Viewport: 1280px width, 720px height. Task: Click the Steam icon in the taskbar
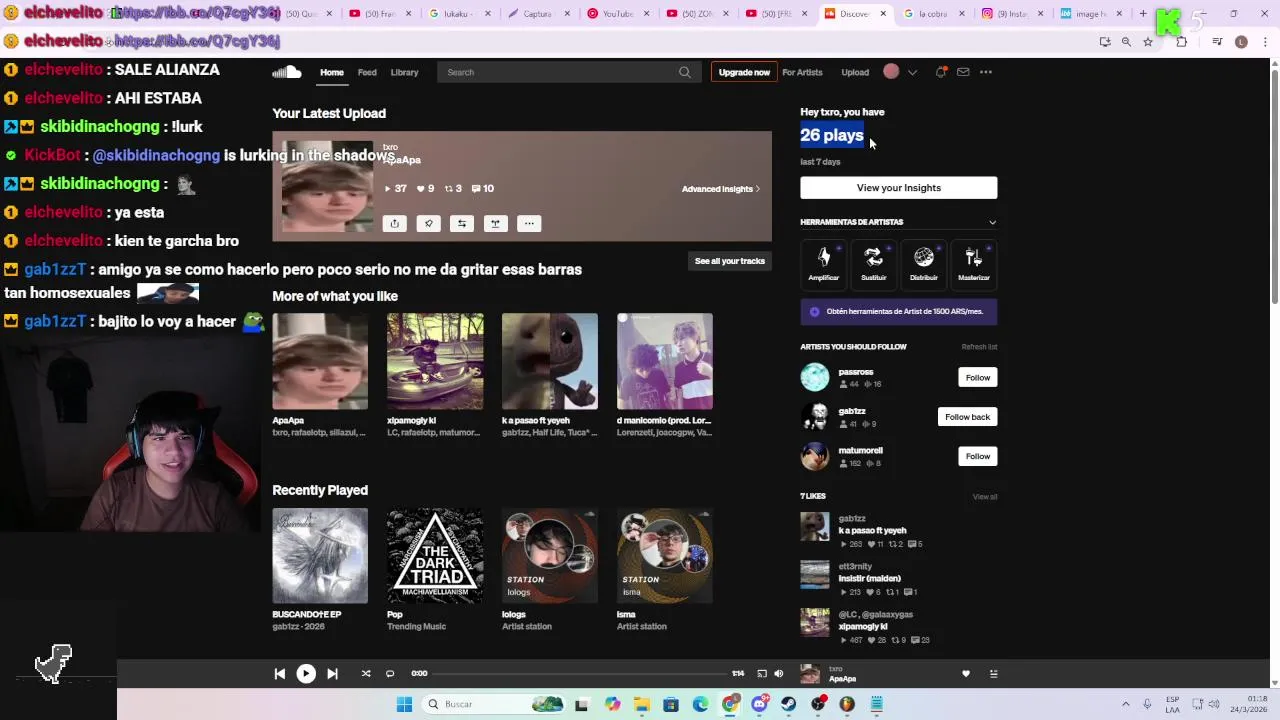pyautogui.click(x=789, y=704)
